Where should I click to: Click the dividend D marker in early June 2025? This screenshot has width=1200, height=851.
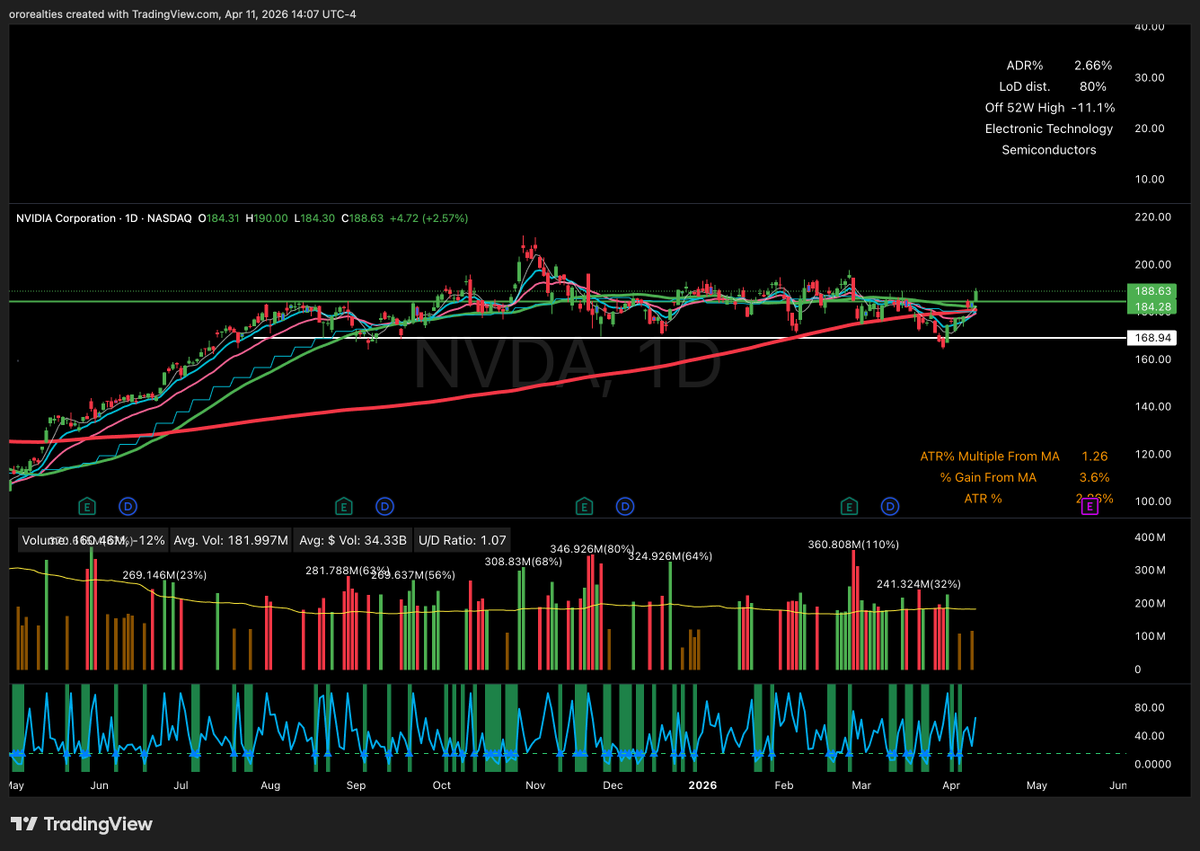pyautogui.click(x=128, y=507)
